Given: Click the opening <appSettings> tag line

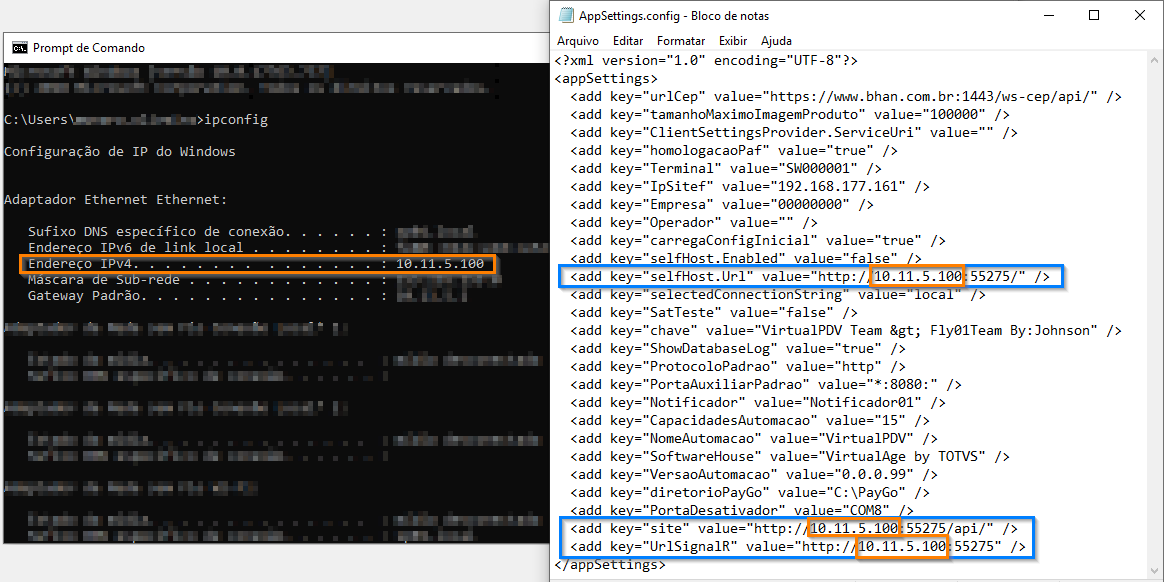Looking at the screenshot, I should [x=606, y=78].
